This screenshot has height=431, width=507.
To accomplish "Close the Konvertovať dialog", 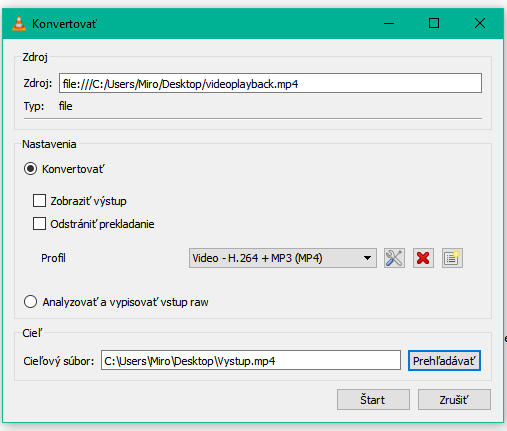I will coord(480,24).
